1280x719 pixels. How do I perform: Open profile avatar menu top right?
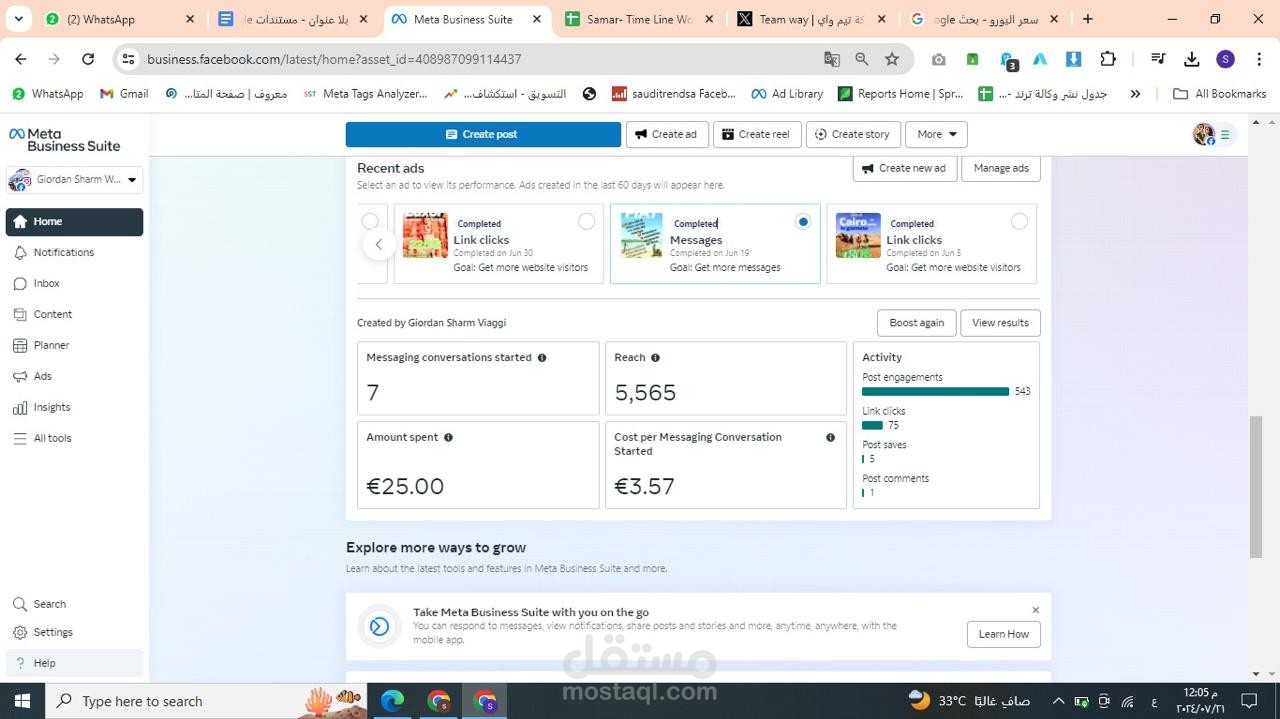click(x=1204, y=134)
